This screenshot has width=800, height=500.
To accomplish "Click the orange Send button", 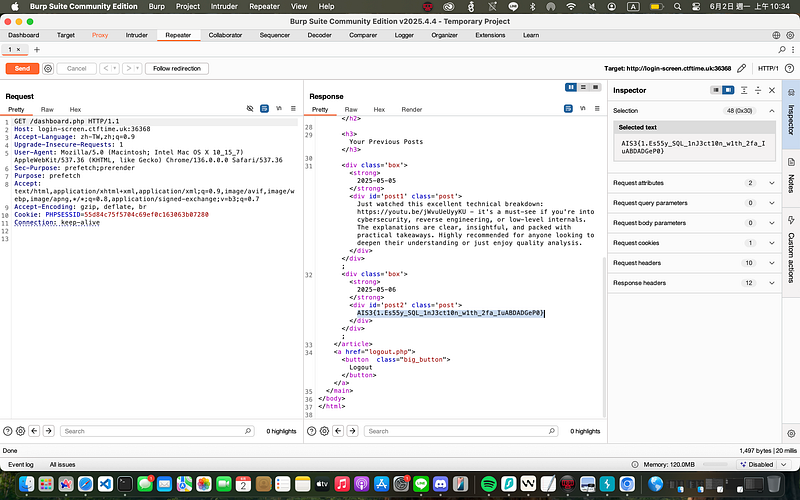I will [x=22, y=68].
